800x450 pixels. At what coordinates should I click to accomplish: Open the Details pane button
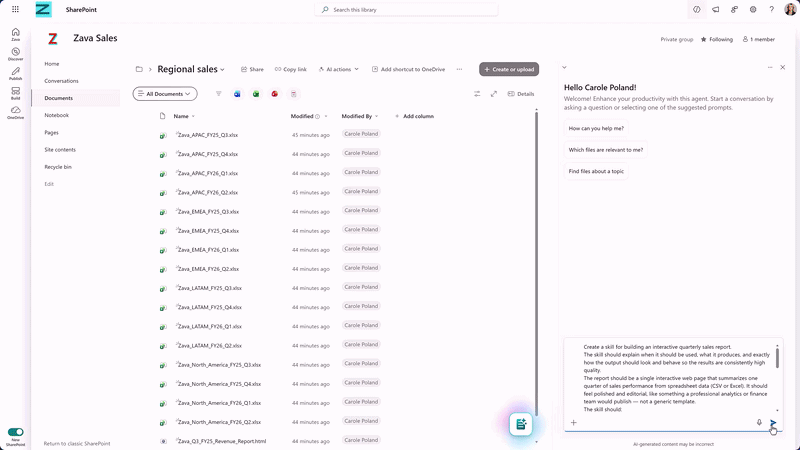pos(520,94)
